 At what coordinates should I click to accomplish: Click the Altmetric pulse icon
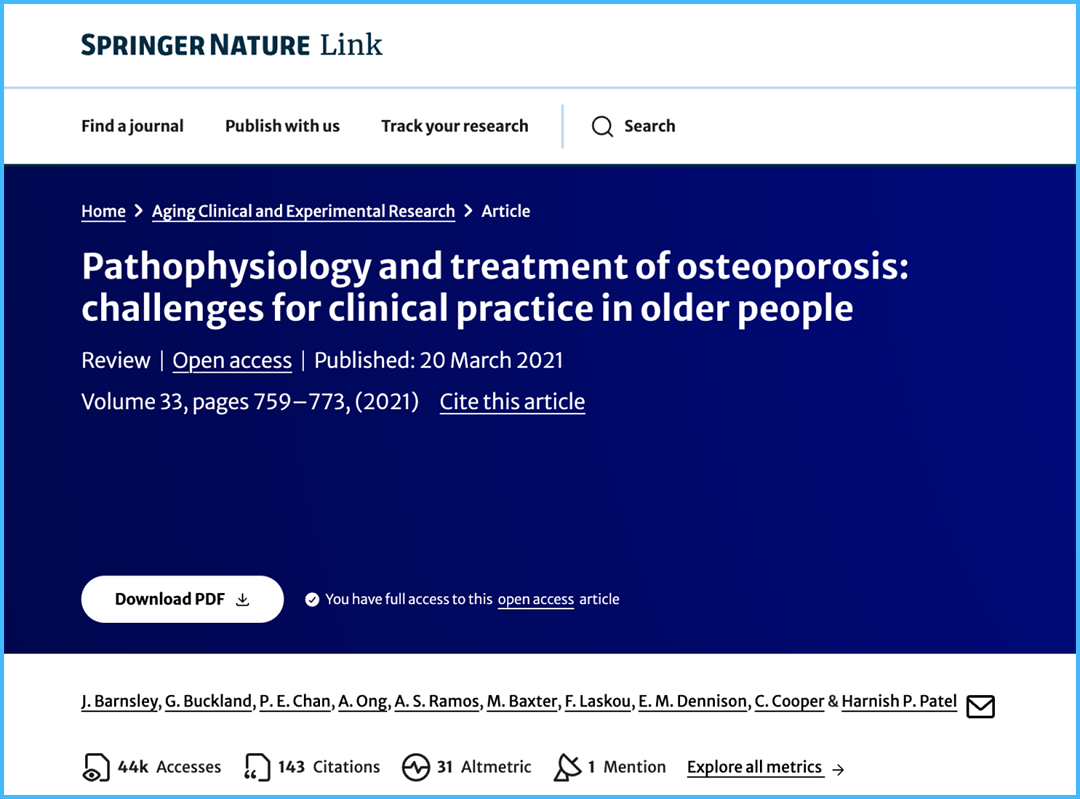pos(415,768)
